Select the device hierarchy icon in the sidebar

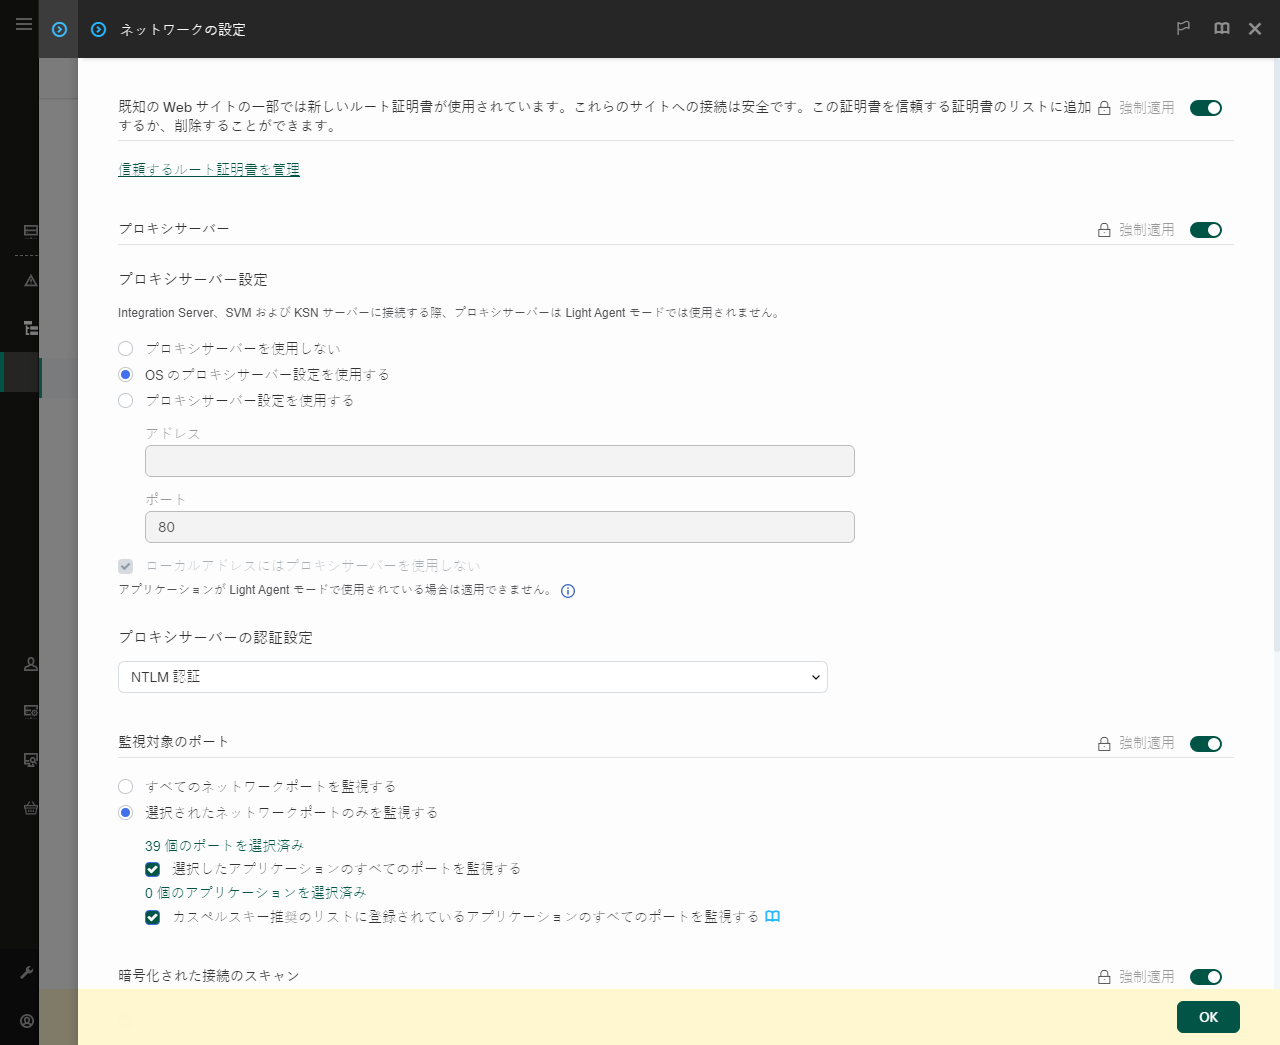click(29, 328)
